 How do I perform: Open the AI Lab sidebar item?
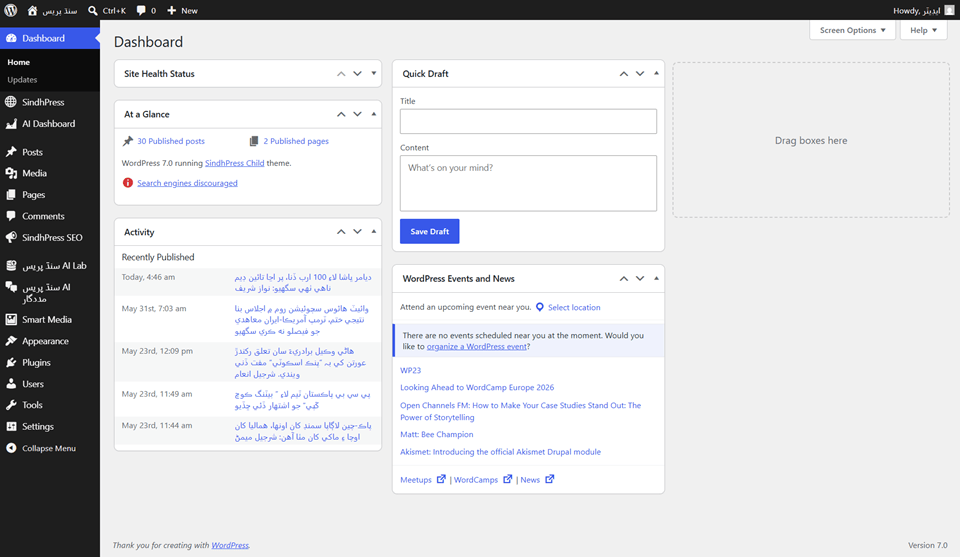coord(50,266)
